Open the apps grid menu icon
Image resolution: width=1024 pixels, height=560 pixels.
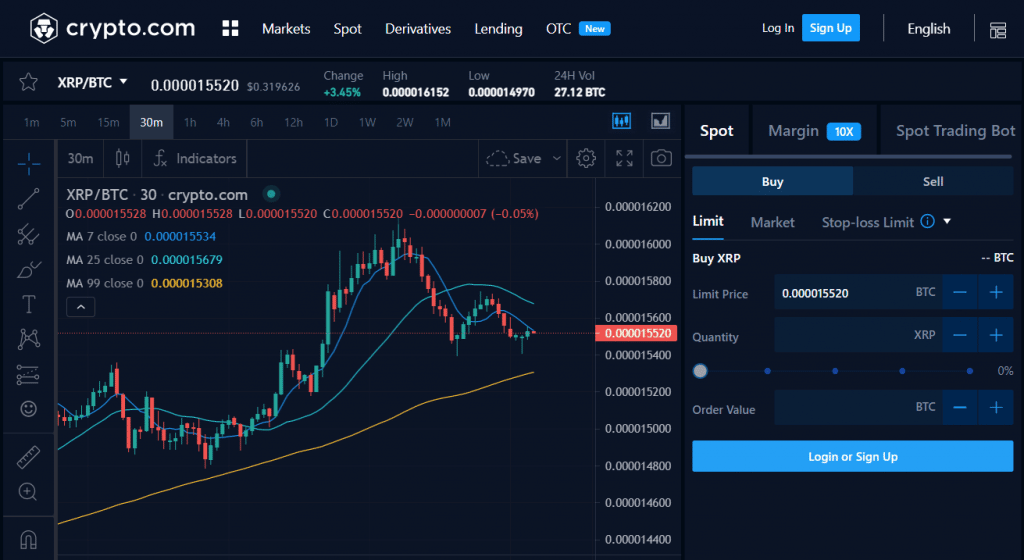coord(230,28)
